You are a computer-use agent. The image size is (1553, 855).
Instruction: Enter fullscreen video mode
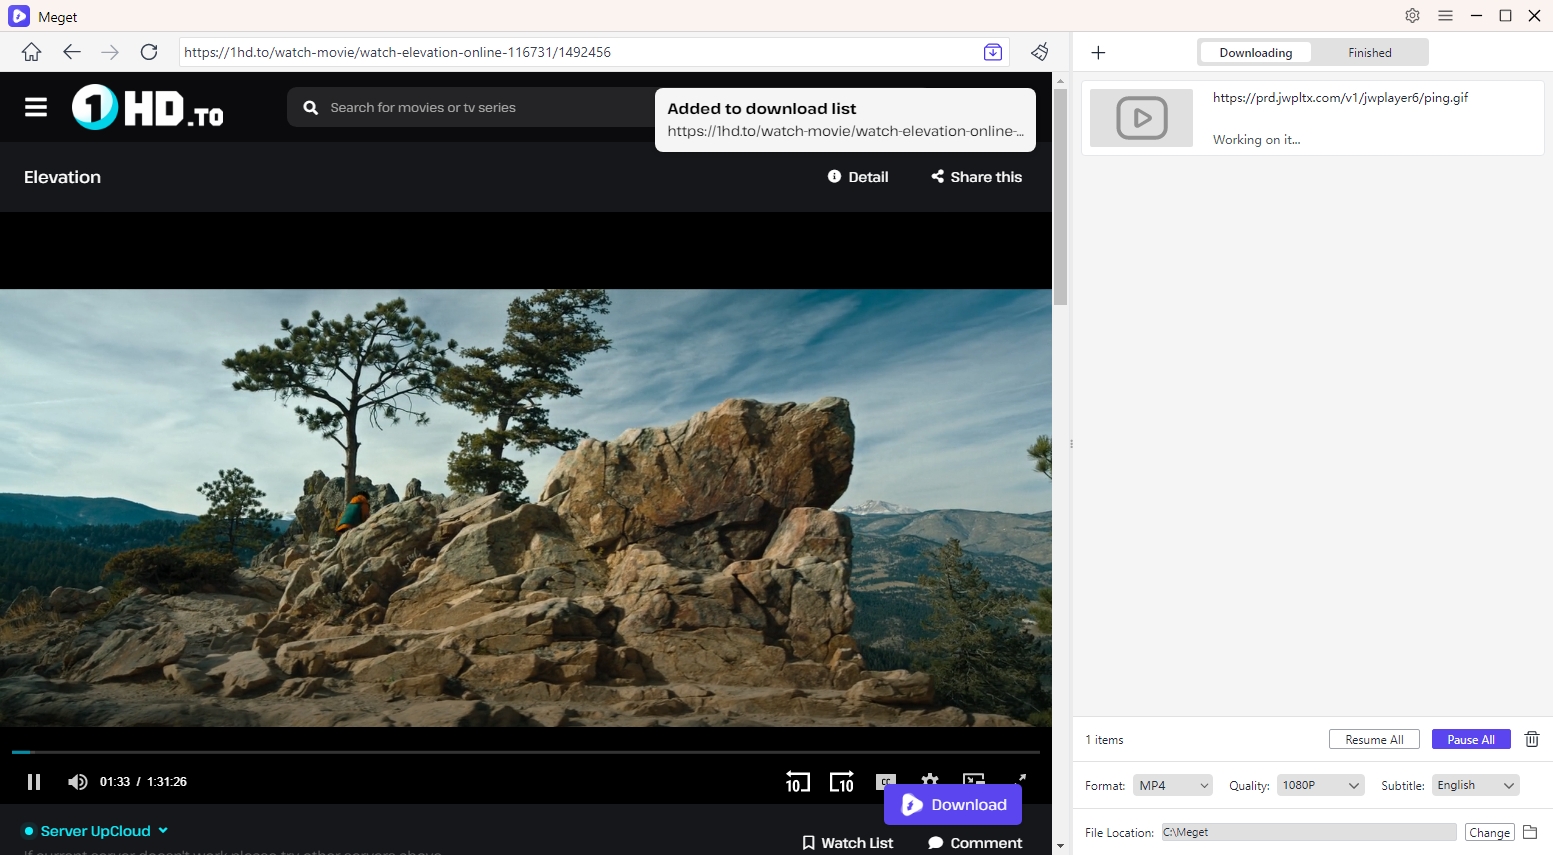pos(1021,779)
